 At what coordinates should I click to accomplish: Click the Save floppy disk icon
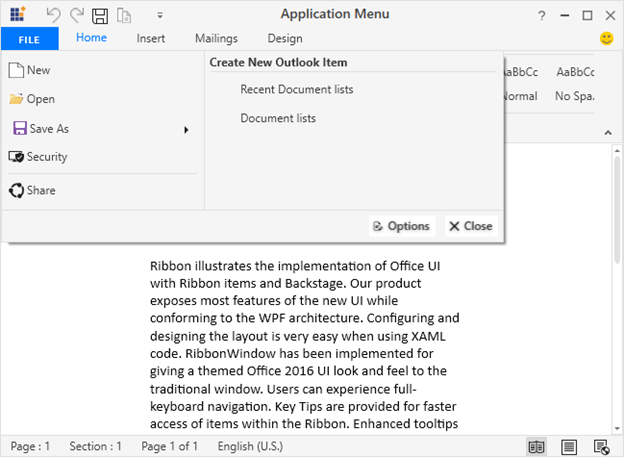[100, 15]
